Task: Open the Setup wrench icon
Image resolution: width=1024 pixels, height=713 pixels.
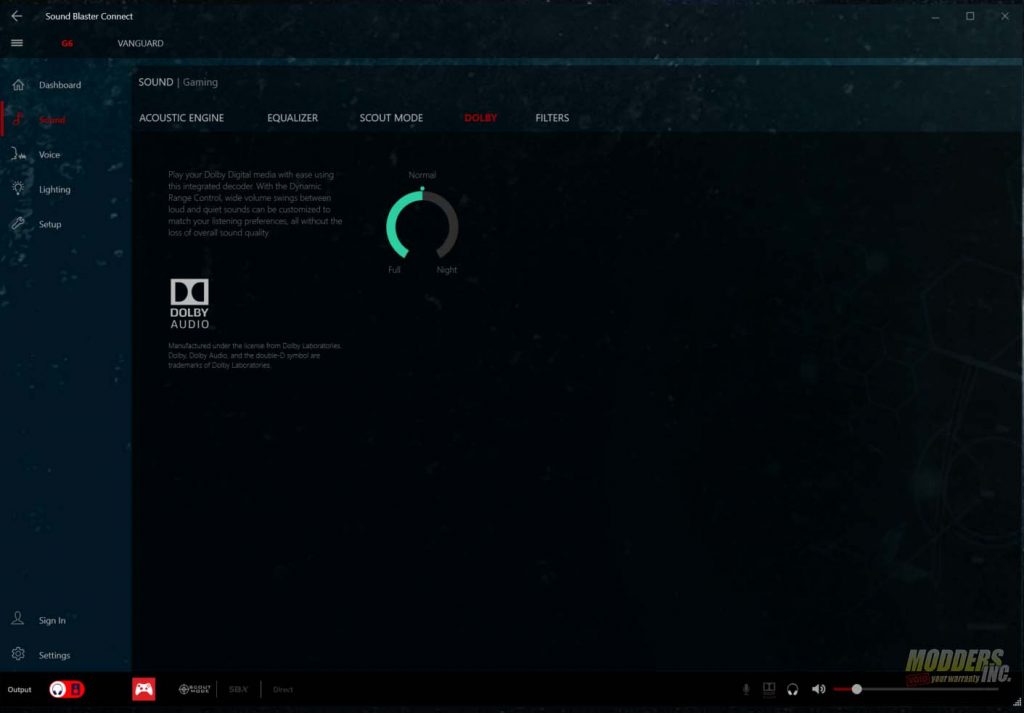Action: [x=18, y=224]
